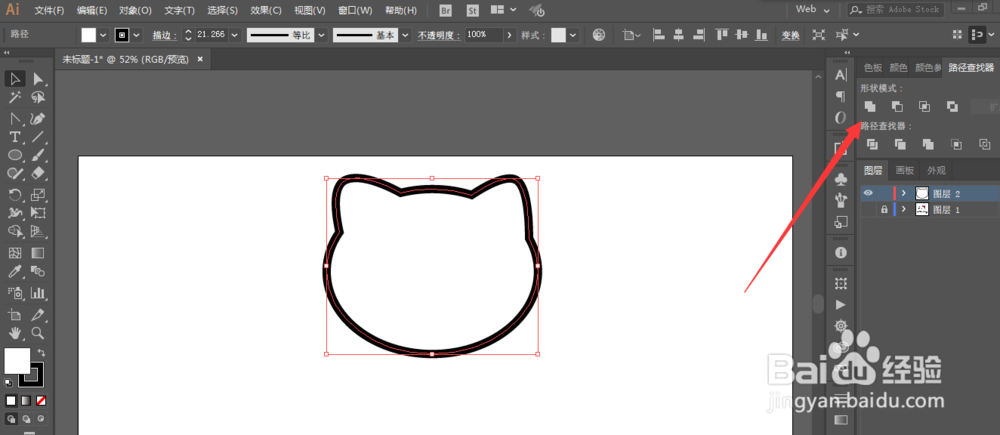Screen dimensions: 1000x435
Task: Click horizontal align left icon
Action: 659,34
